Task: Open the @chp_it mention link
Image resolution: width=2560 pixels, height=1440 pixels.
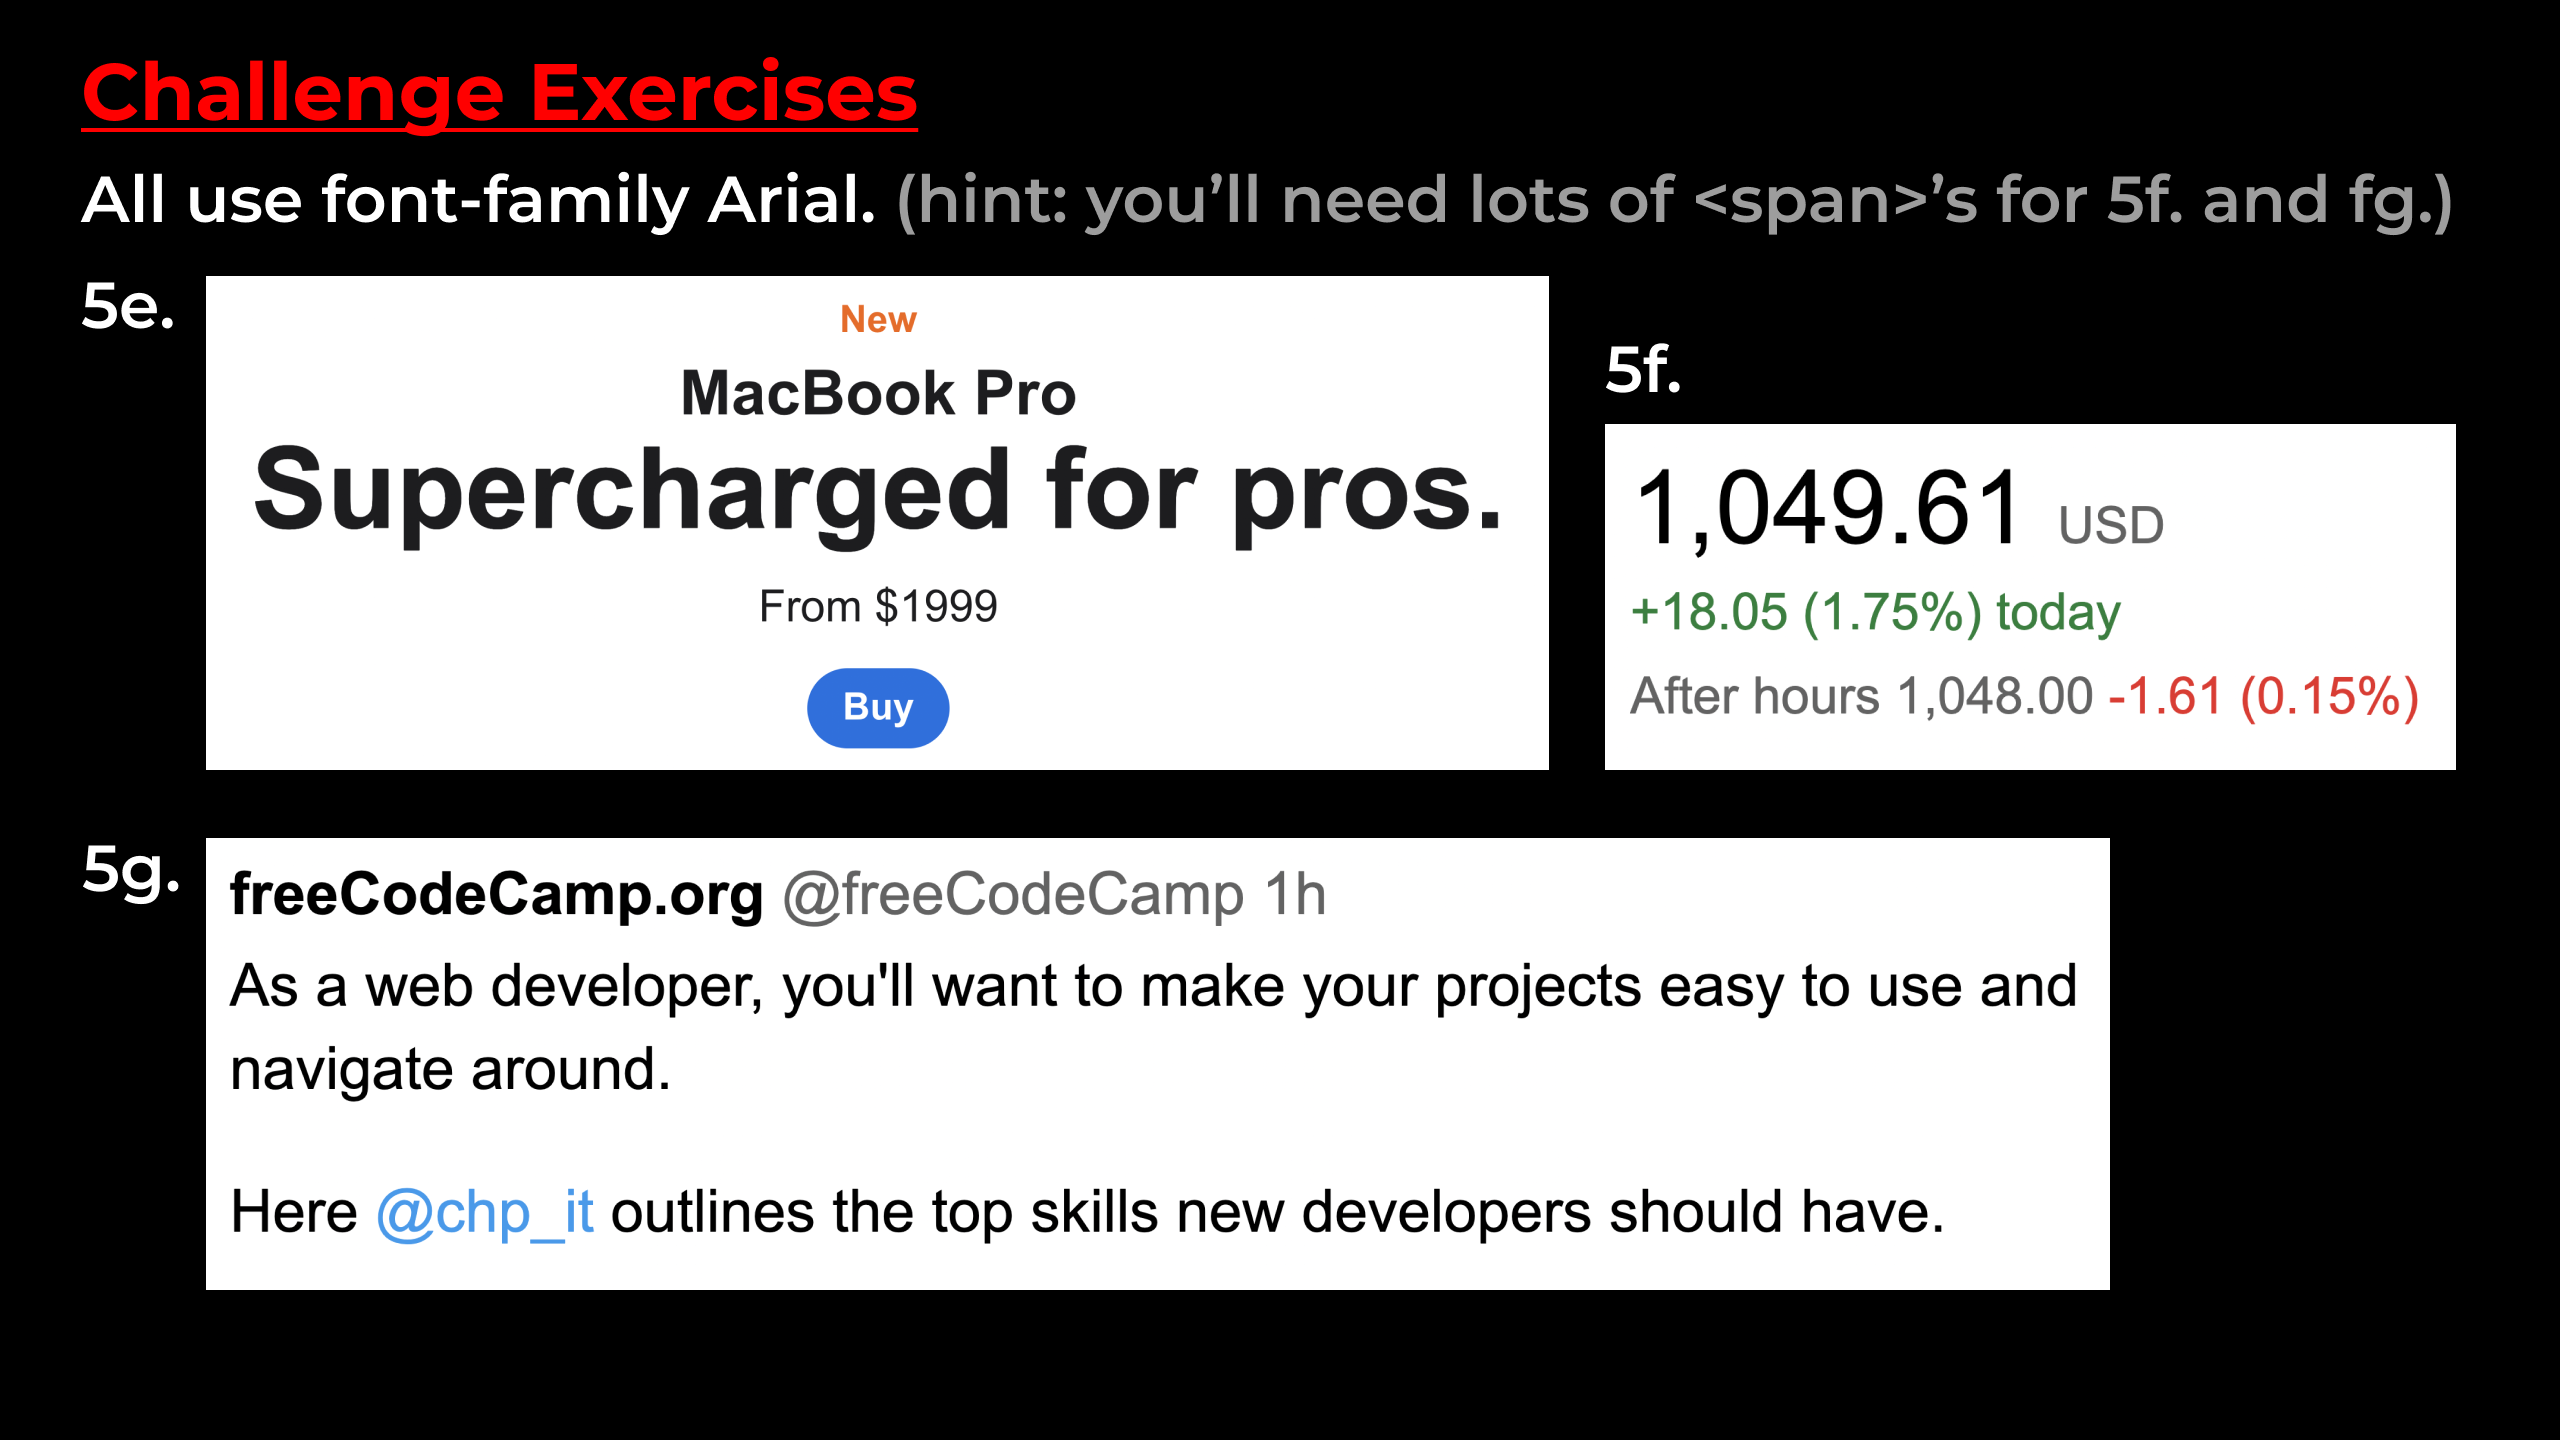Action: tap(485, 1212)
